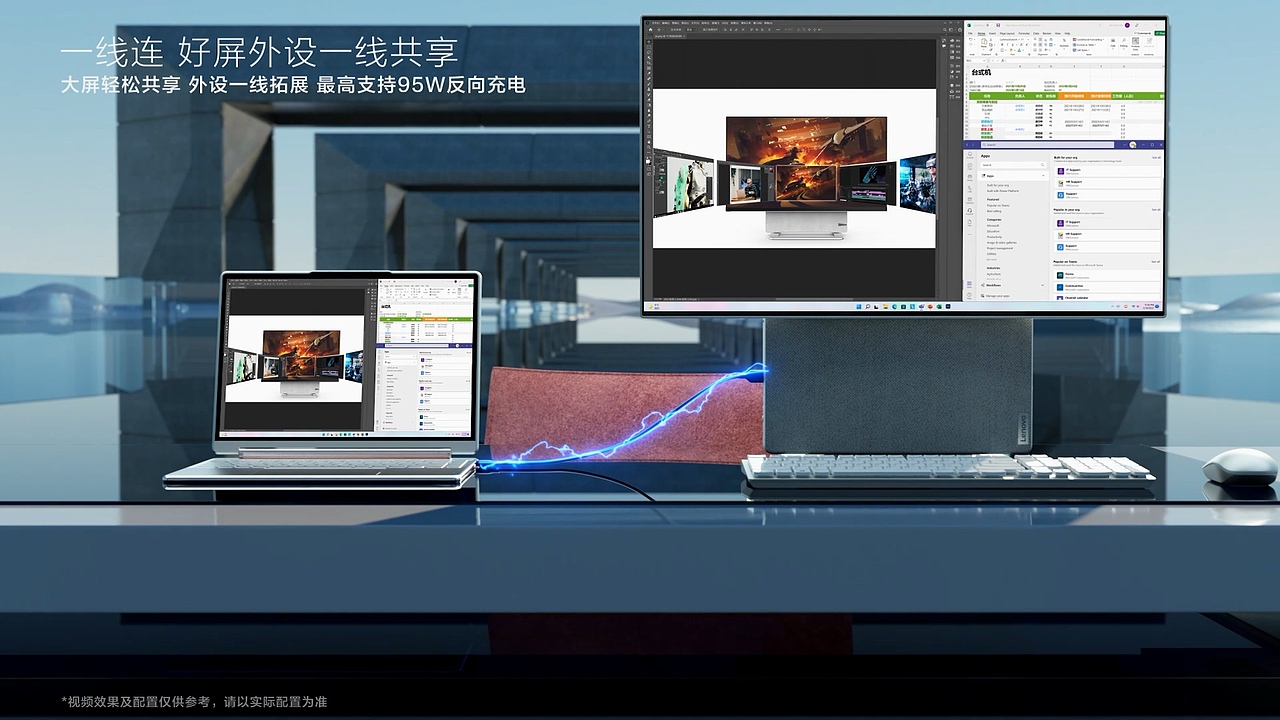Click the taskbar clock on monitor
This screenshot has width=1280, height=720.
coord(1149,306)
